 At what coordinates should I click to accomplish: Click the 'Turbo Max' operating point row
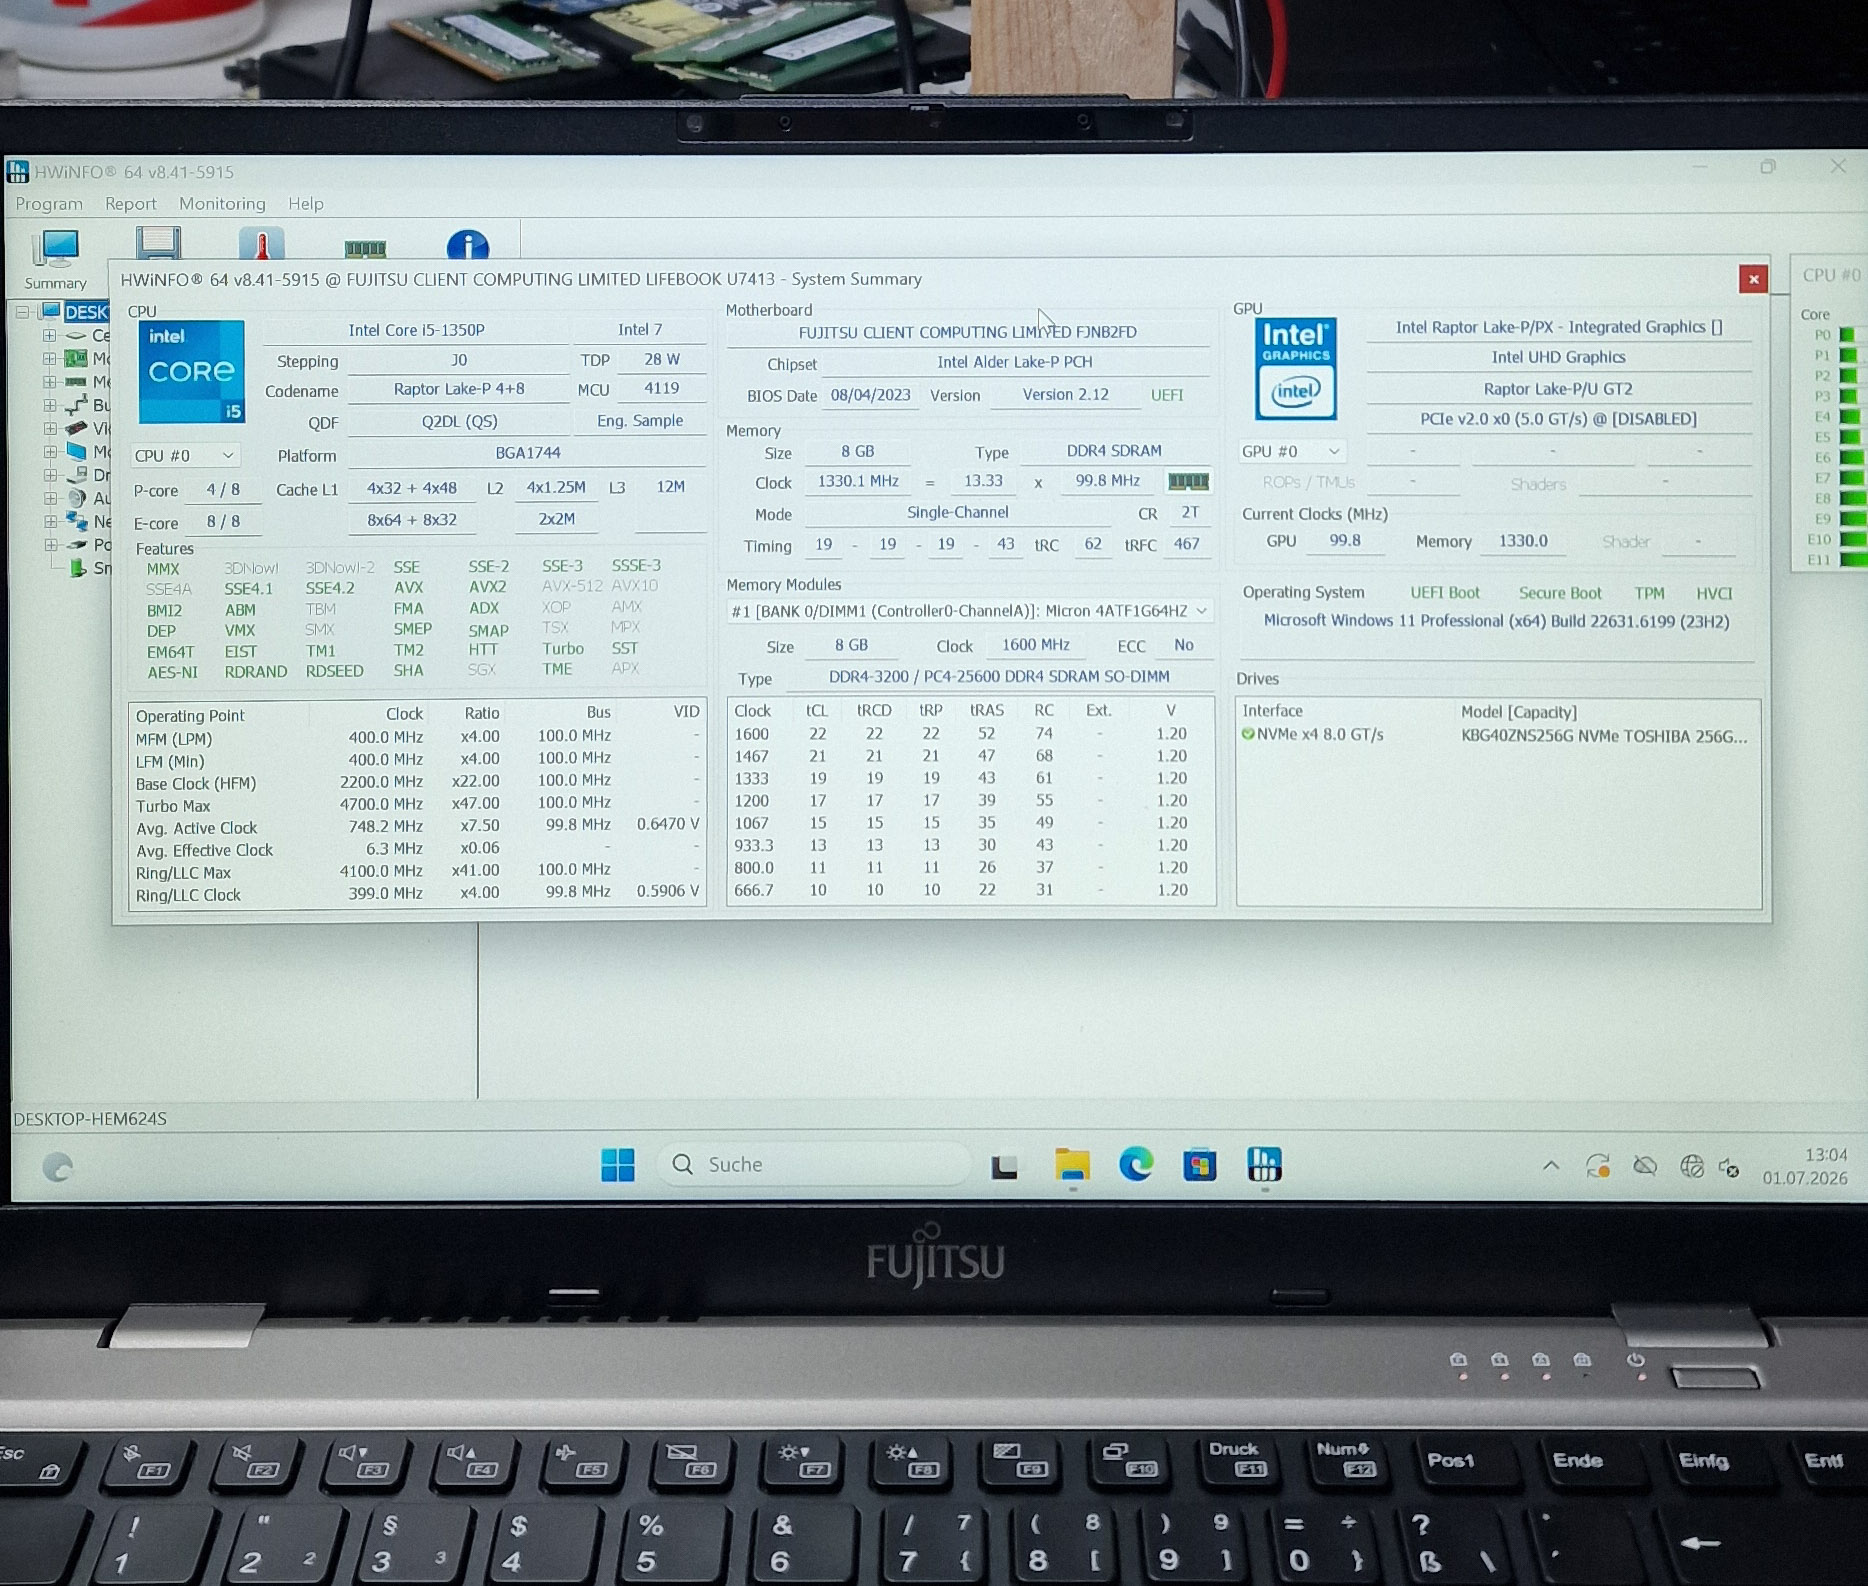point(417,805)
